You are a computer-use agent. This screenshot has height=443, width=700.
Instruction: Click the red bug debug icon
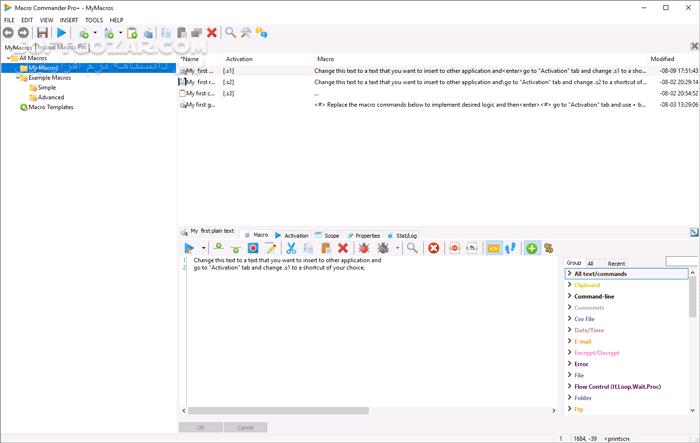point(364,248)
